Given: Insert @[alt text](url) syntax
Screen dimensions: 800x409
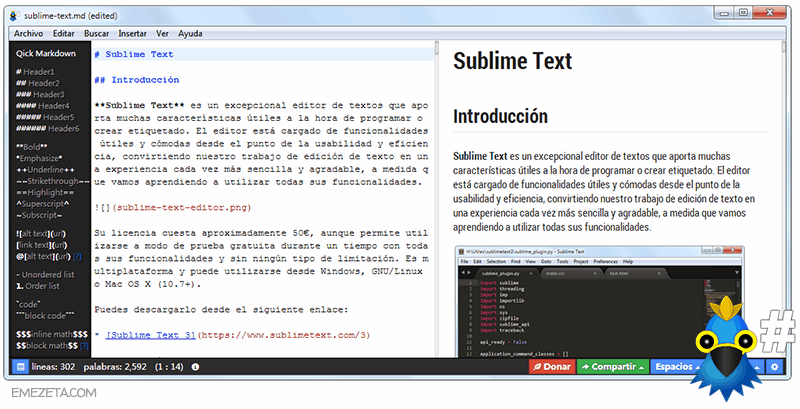Looking at the screenshot, I should pos(43,257).
